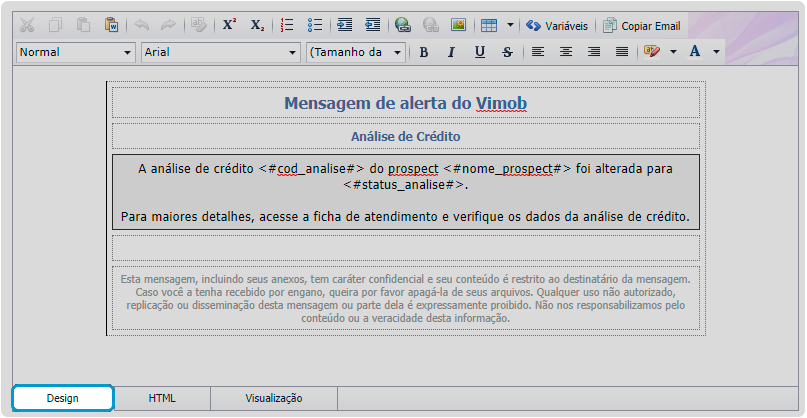Insert a numbered list
The height and width of the screenshot is (418, 807).
[x=287, y=25]
